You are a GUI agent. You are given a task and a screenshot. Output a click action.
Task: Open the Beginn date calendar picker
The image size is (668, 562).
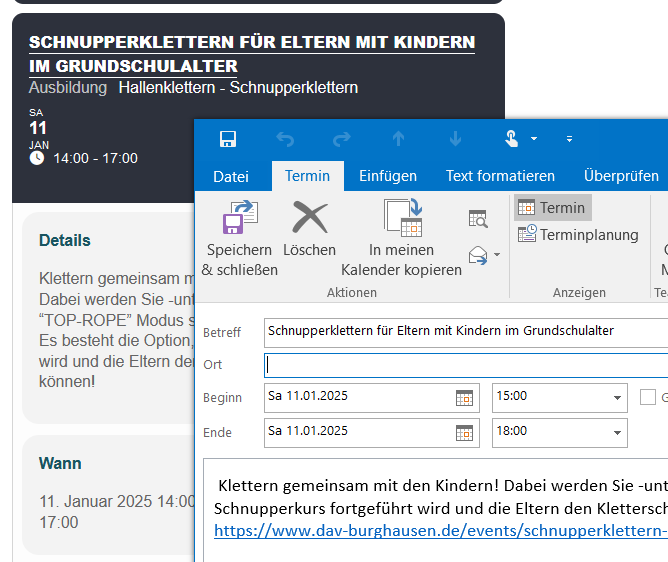(464, 398)
